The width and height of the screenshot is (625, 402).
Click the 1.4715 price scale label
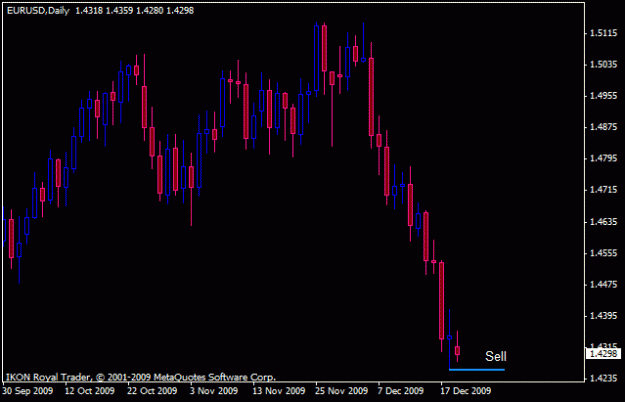(x=603, y=190)
